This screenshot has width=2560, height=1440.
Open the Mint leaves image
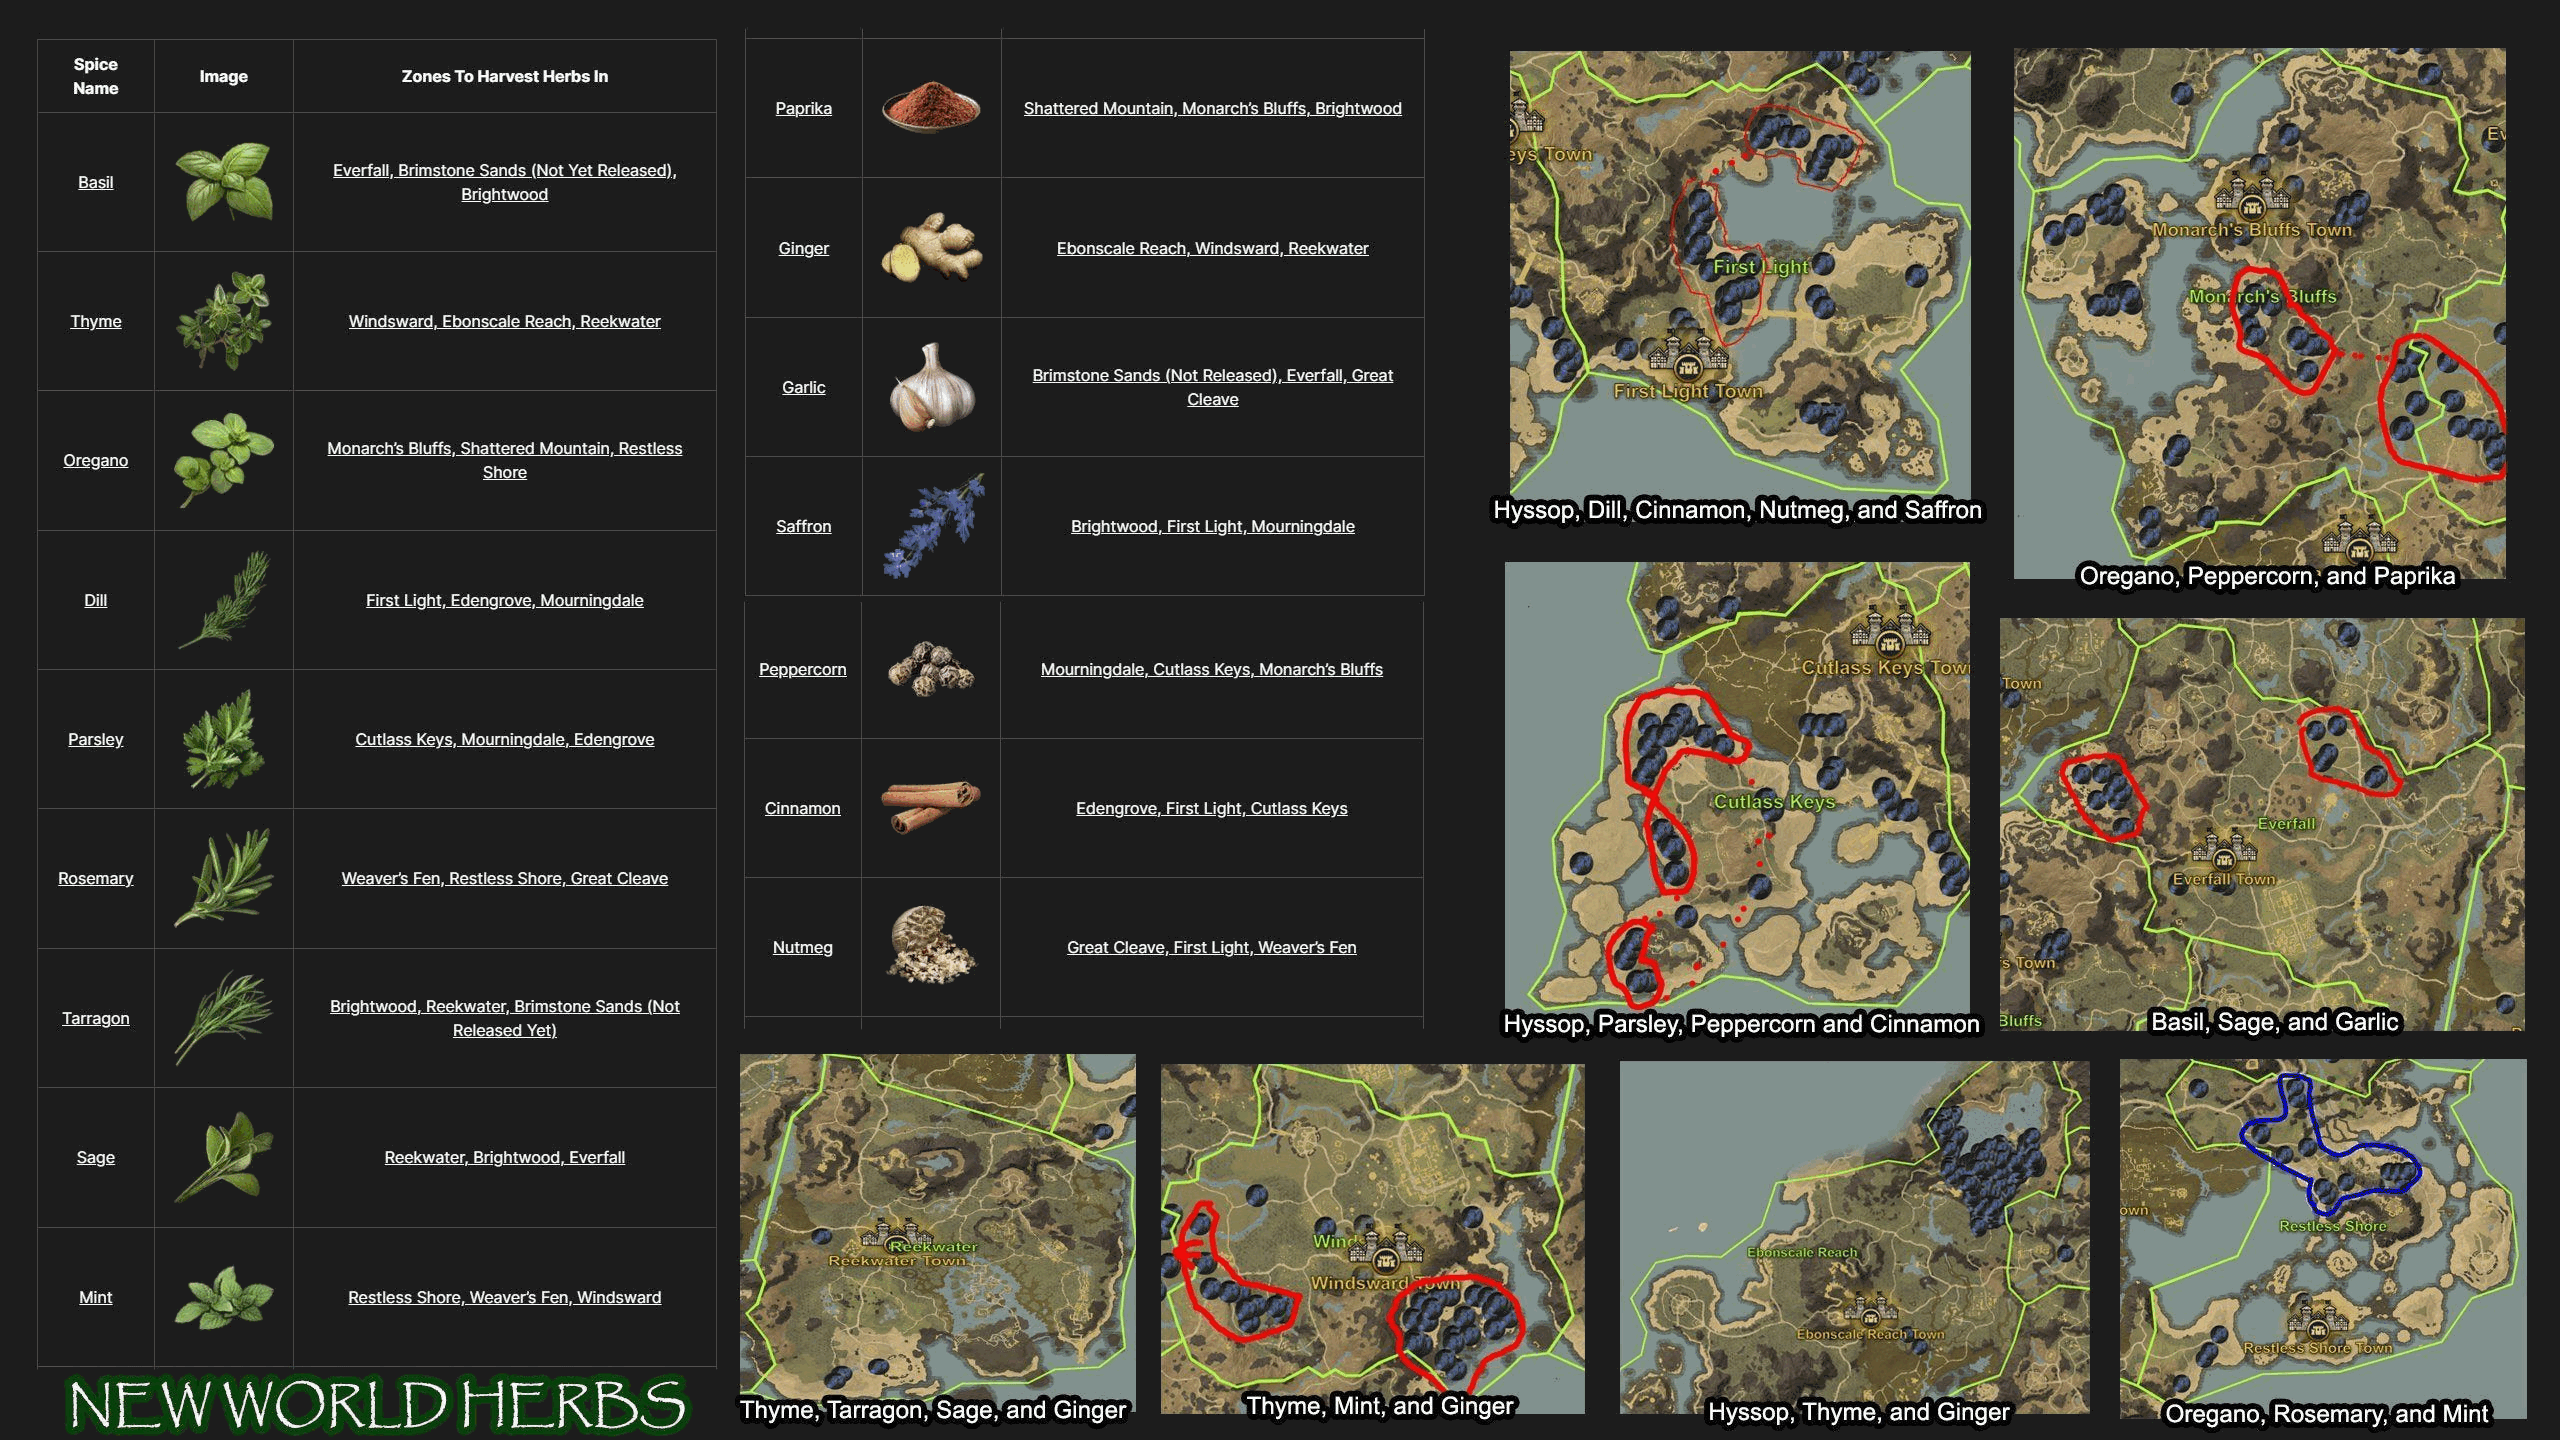pyautogui.click(x=223, y=1297)
